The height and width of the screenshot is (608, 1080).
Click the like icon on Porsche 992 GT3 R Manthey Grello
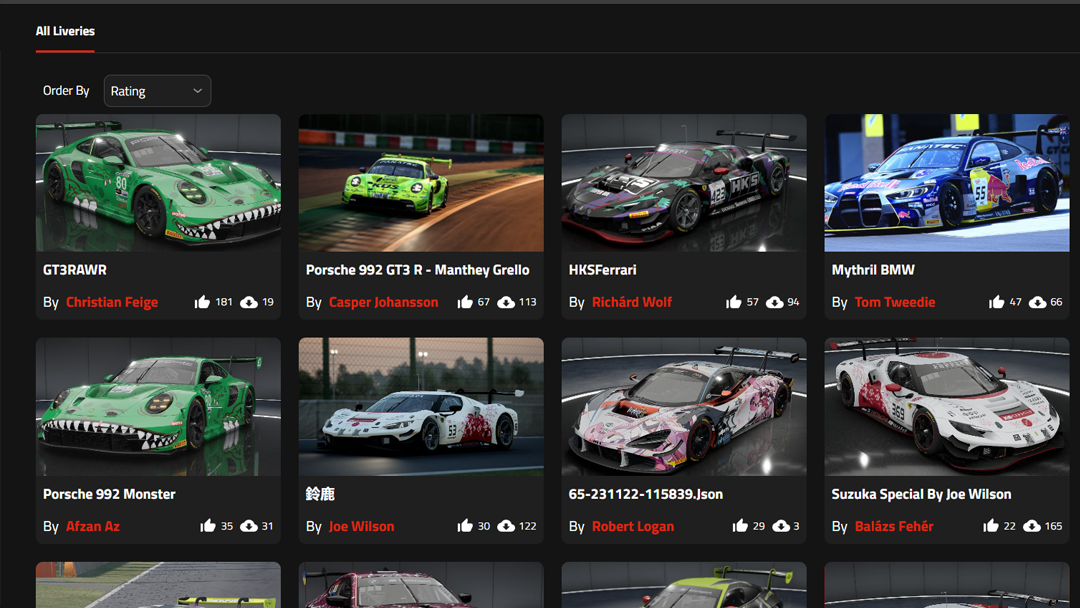(465, 301)
